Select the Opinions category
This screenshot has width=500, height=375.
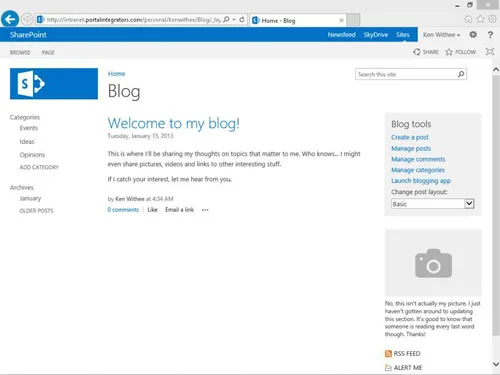[x=32, y=155]
